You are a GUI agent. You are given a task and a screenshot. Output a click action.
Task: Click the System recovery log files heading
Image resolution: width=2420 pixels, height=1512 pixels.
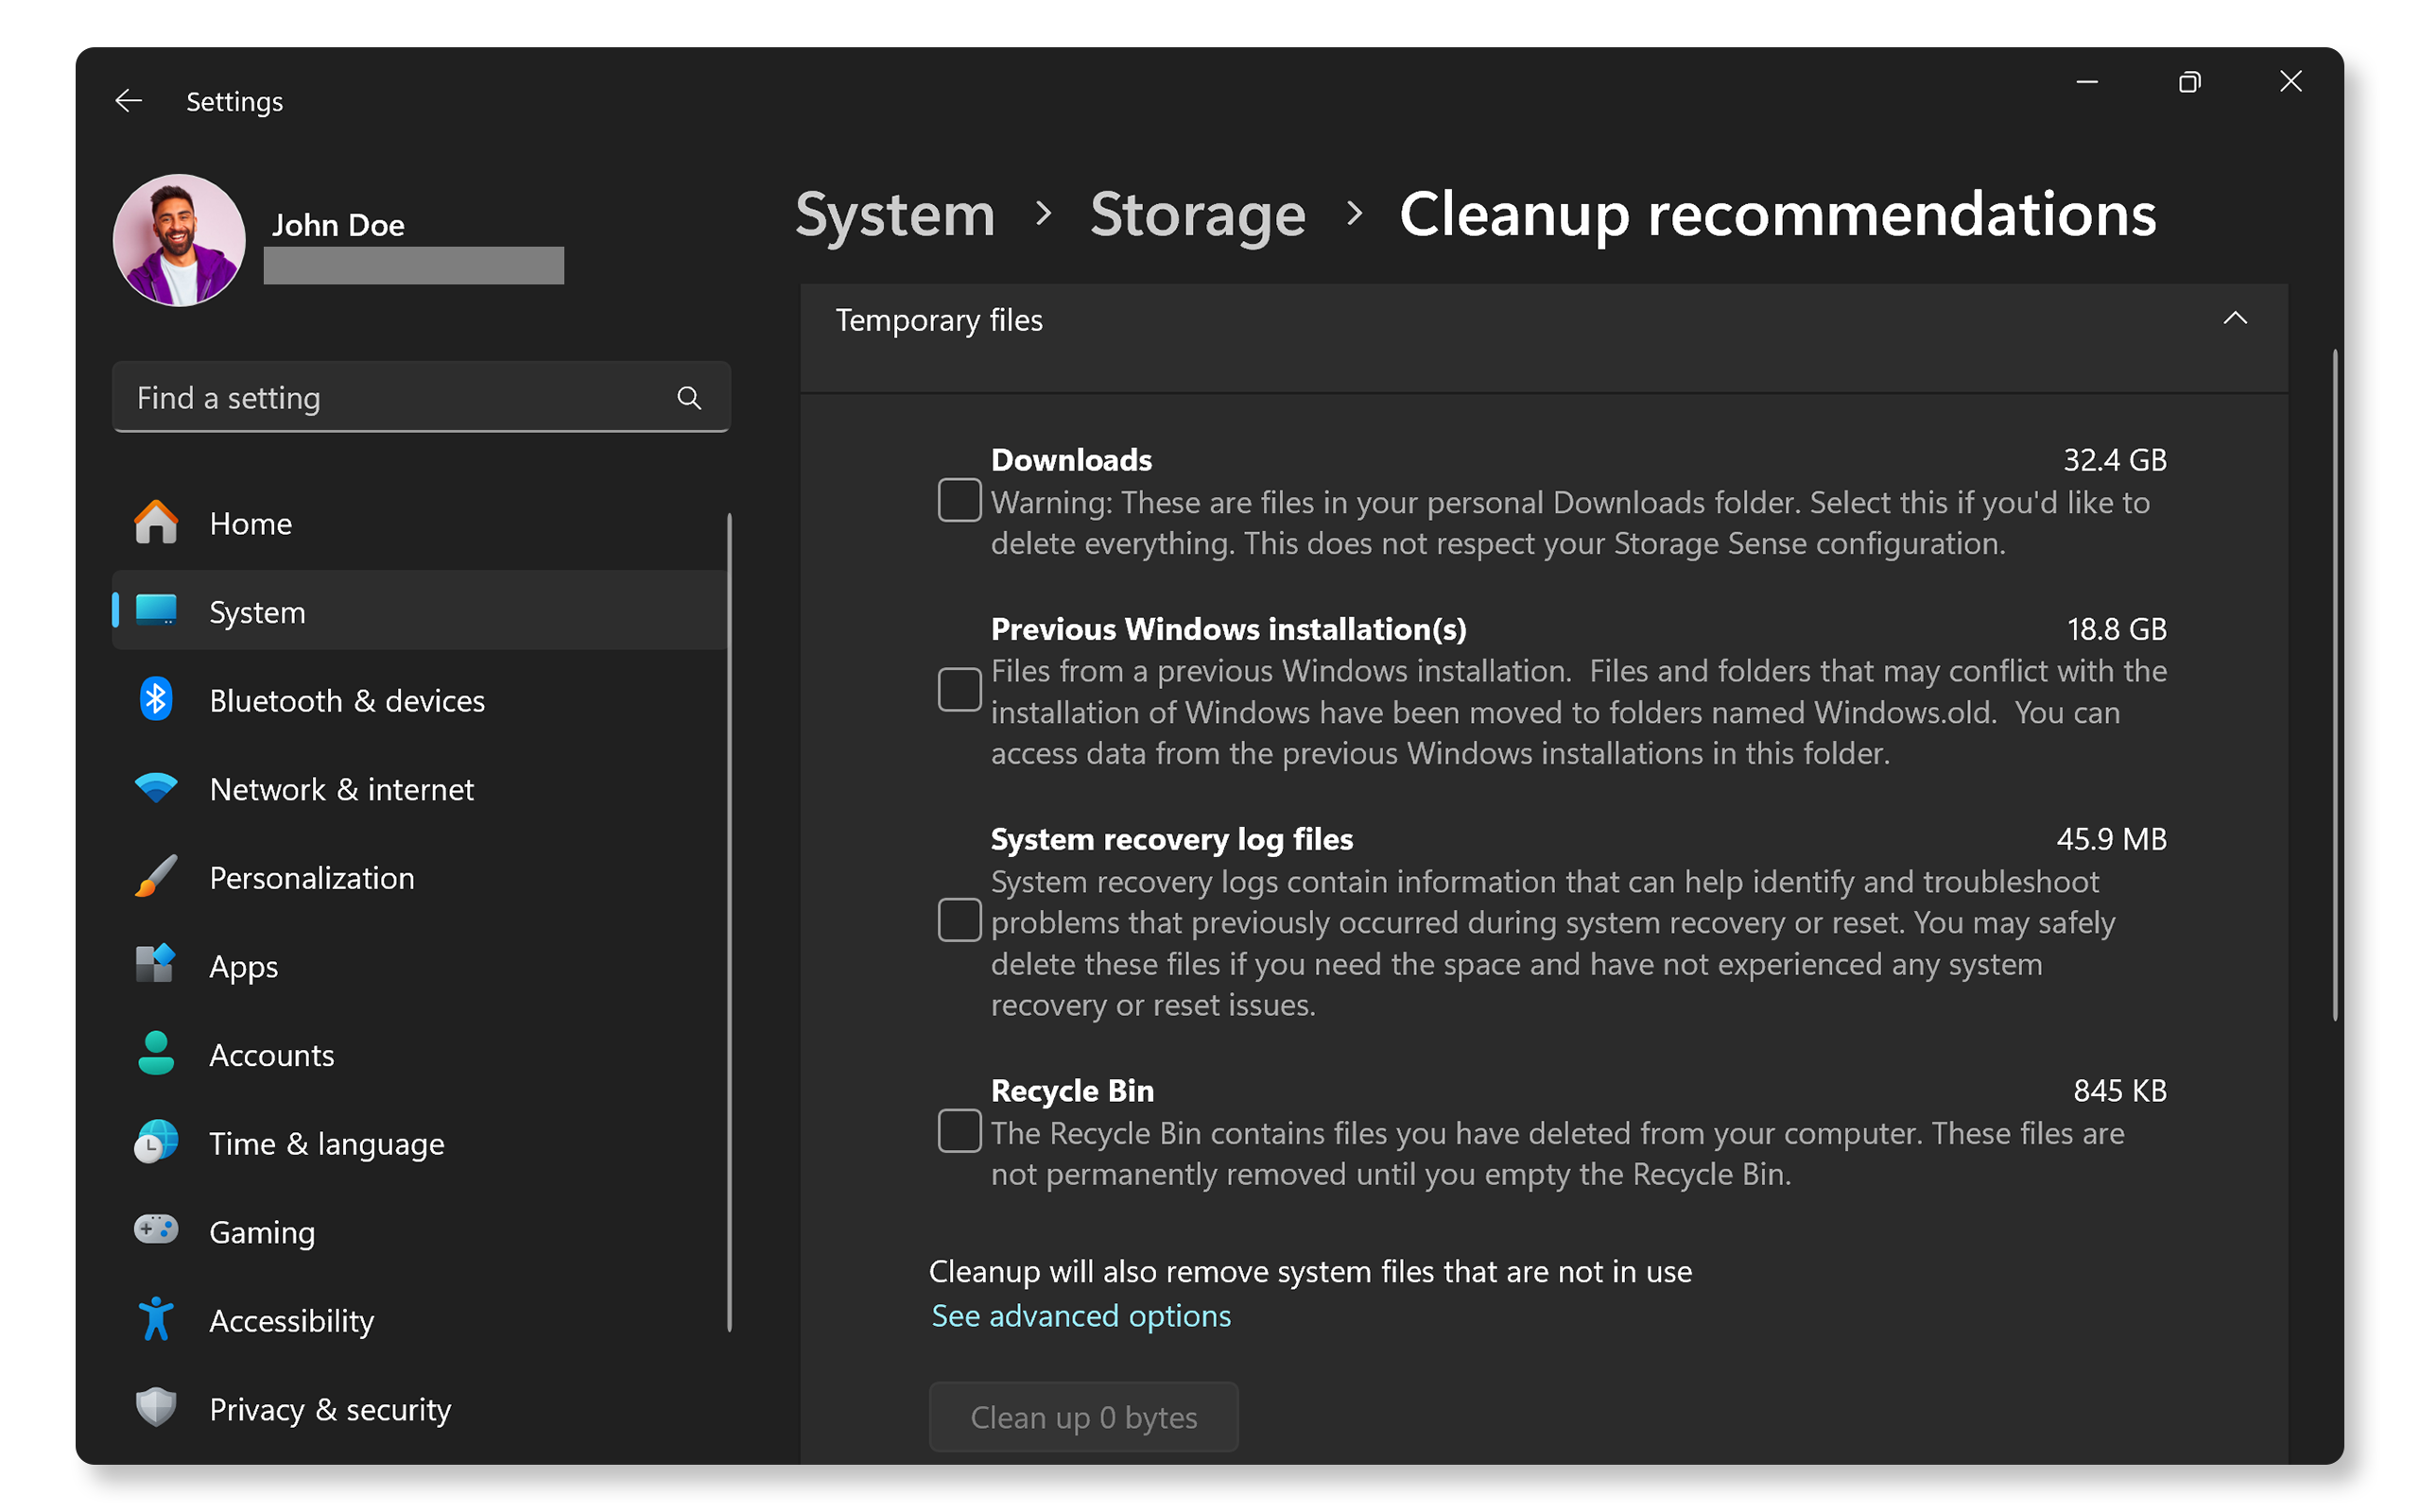pos(1171,839)
